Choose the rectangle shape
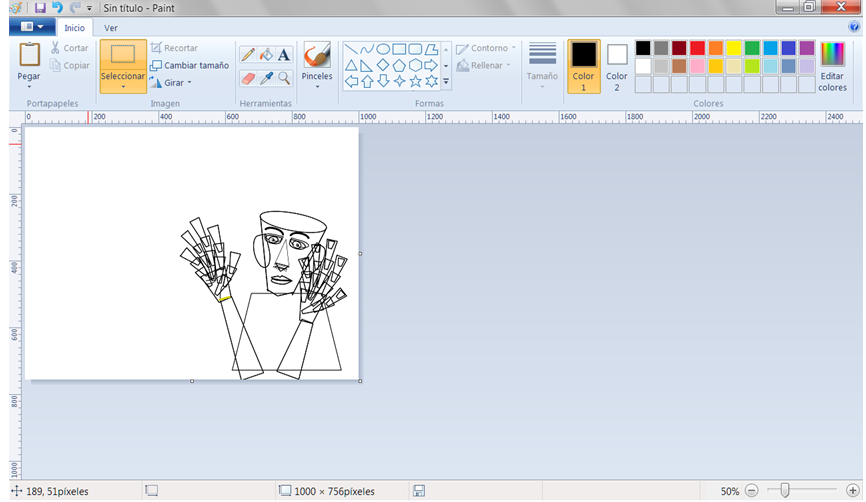 [x=399, y=49]
